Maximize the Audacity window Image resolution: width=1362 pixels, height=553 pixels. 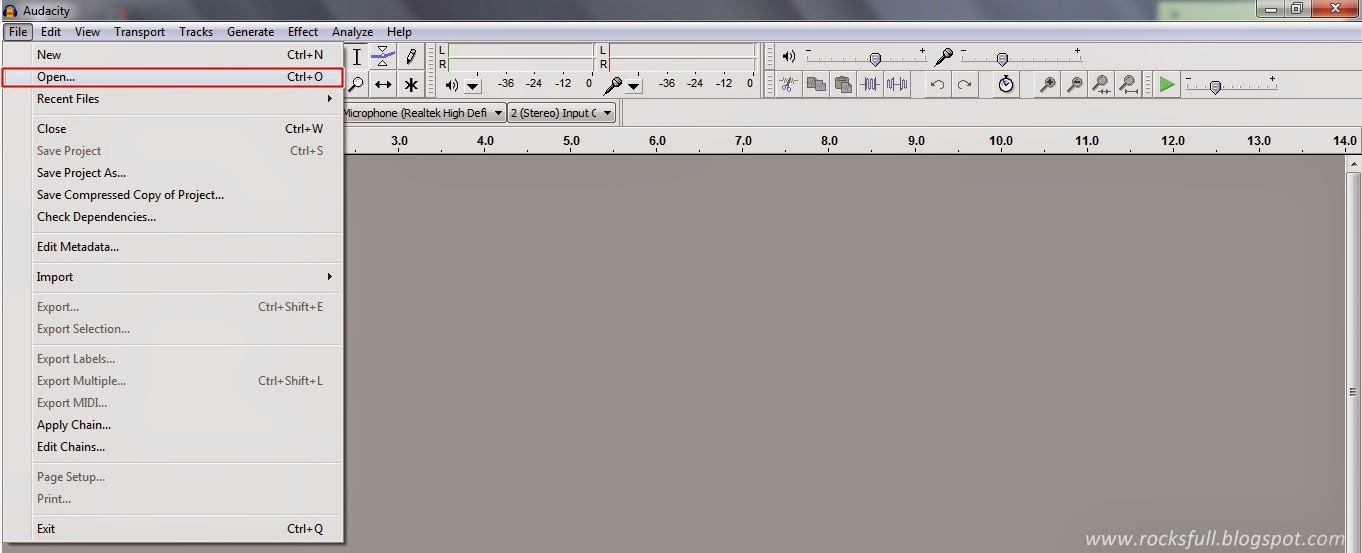[1297, 9]
